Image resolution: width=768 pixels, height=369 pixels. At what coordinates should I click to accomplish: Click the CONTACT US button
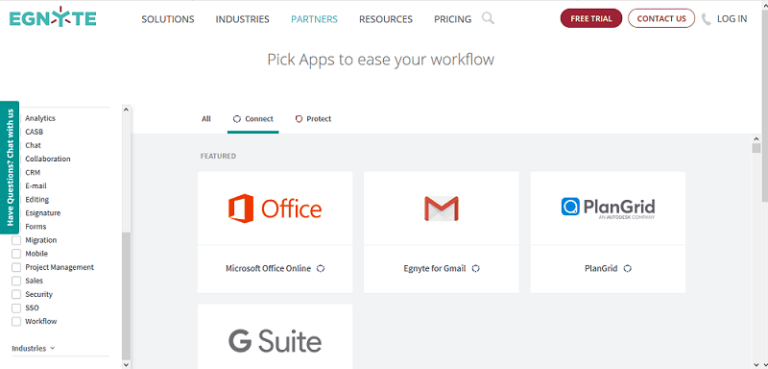point(661,19)
